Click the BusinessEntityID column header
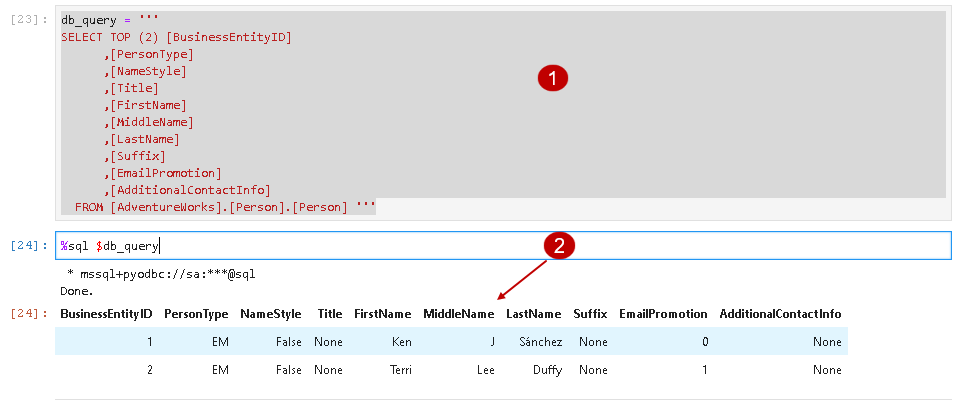This screenshot has width=964, height=400. coord(106,314)
